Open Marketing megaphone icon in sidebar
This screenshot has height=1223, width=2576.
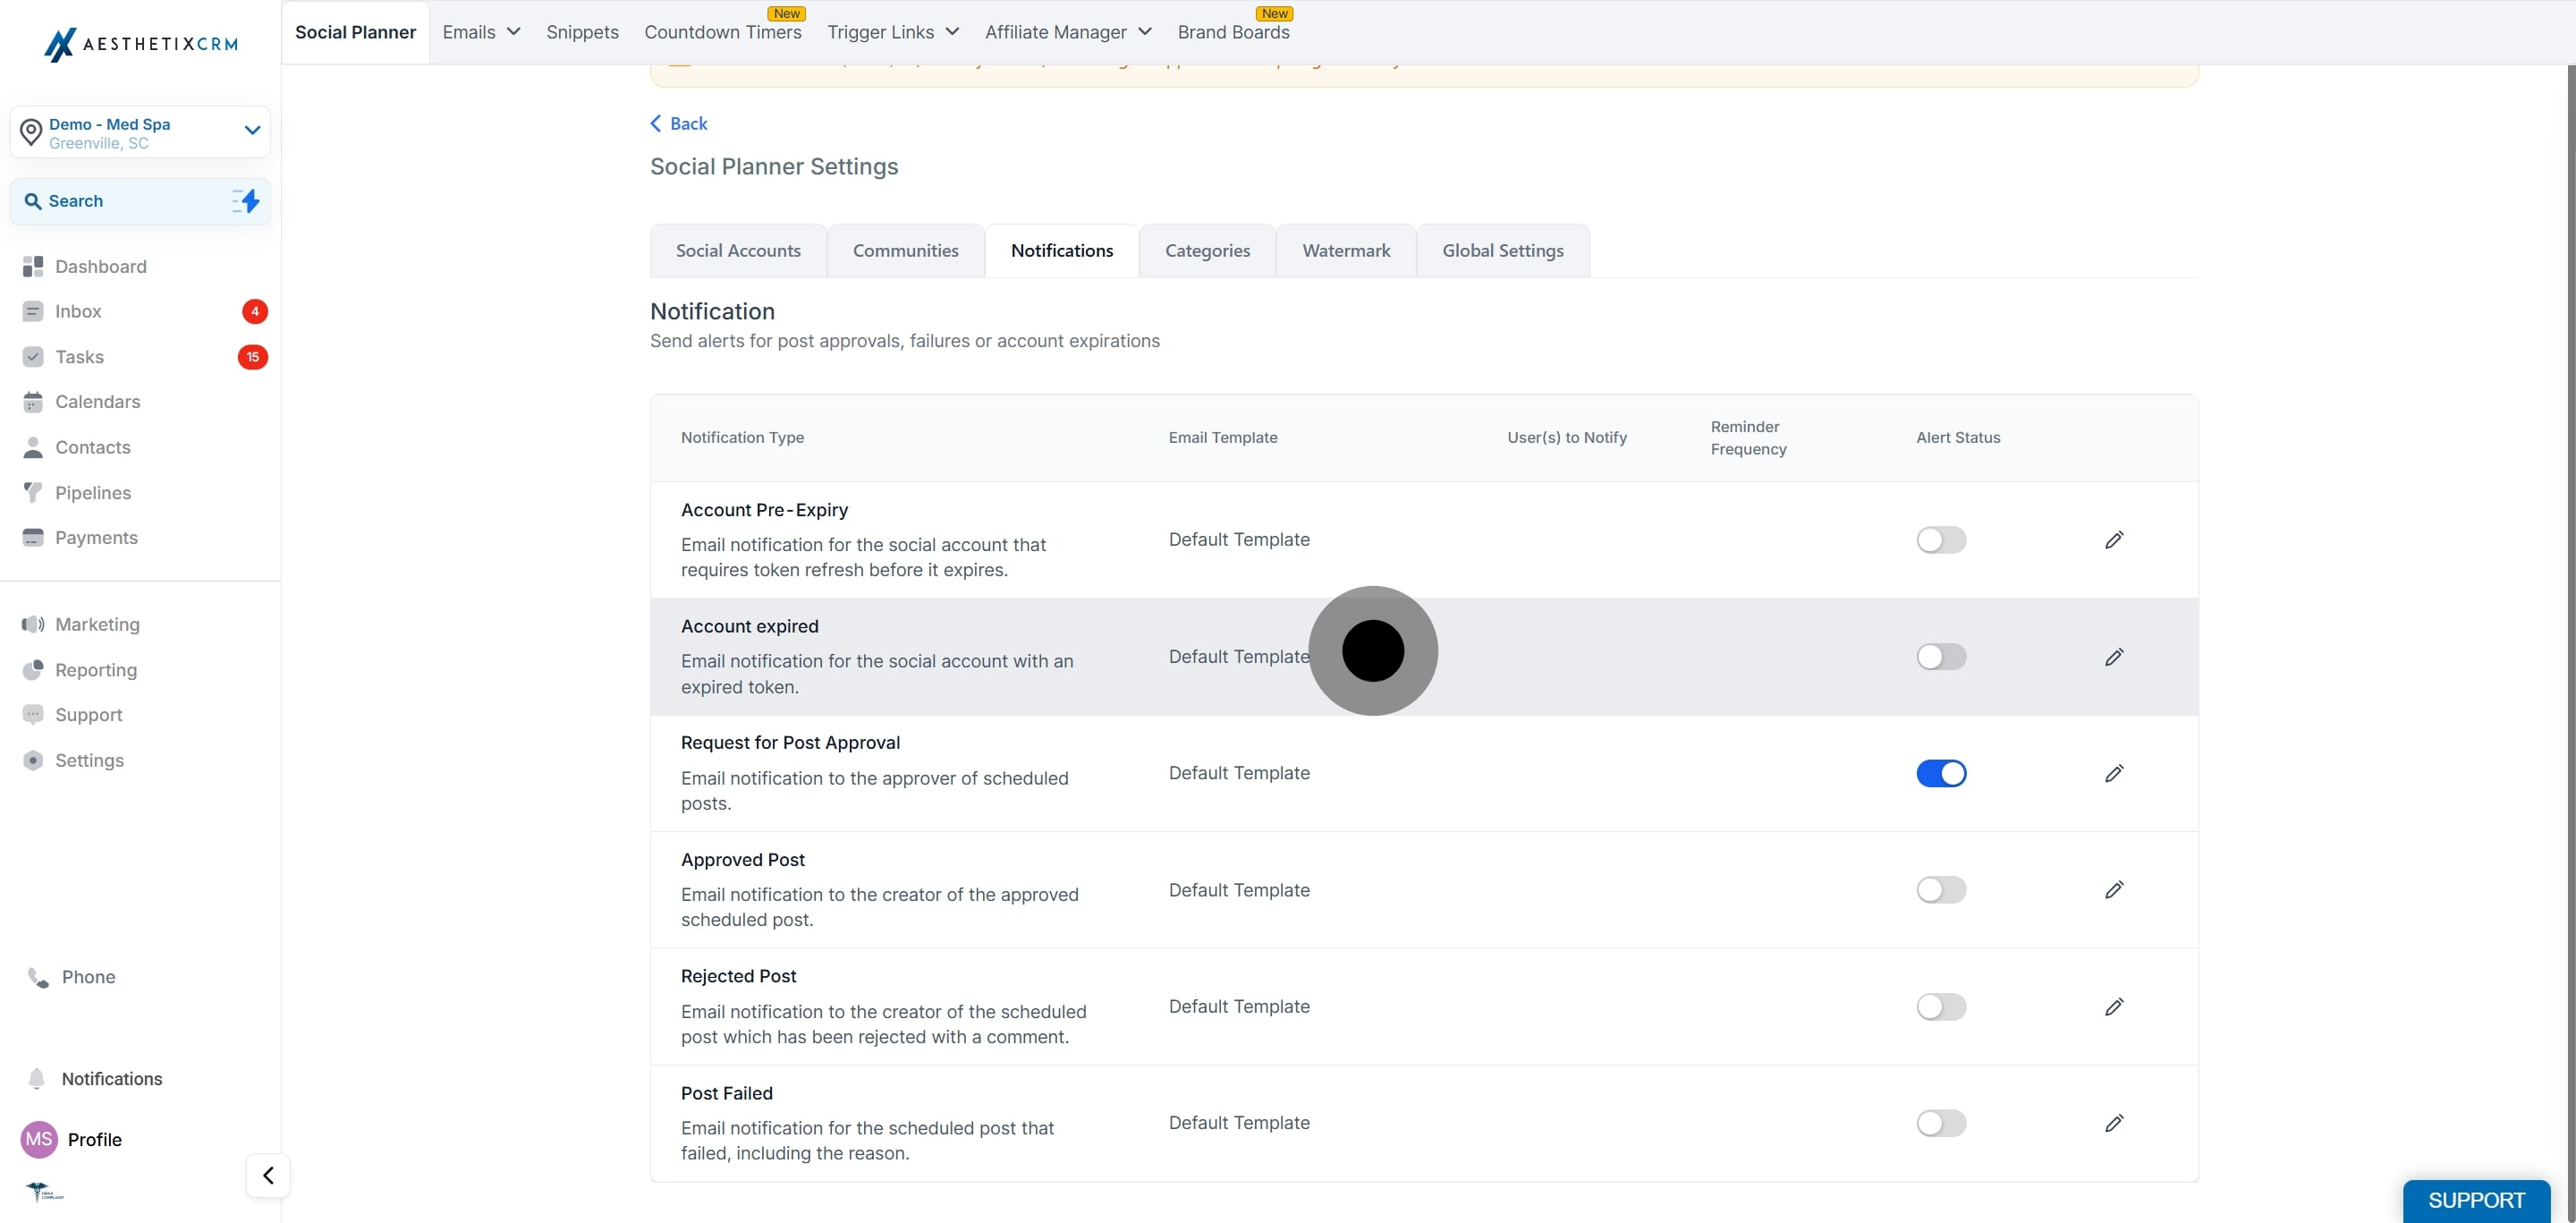click(33, 624)
